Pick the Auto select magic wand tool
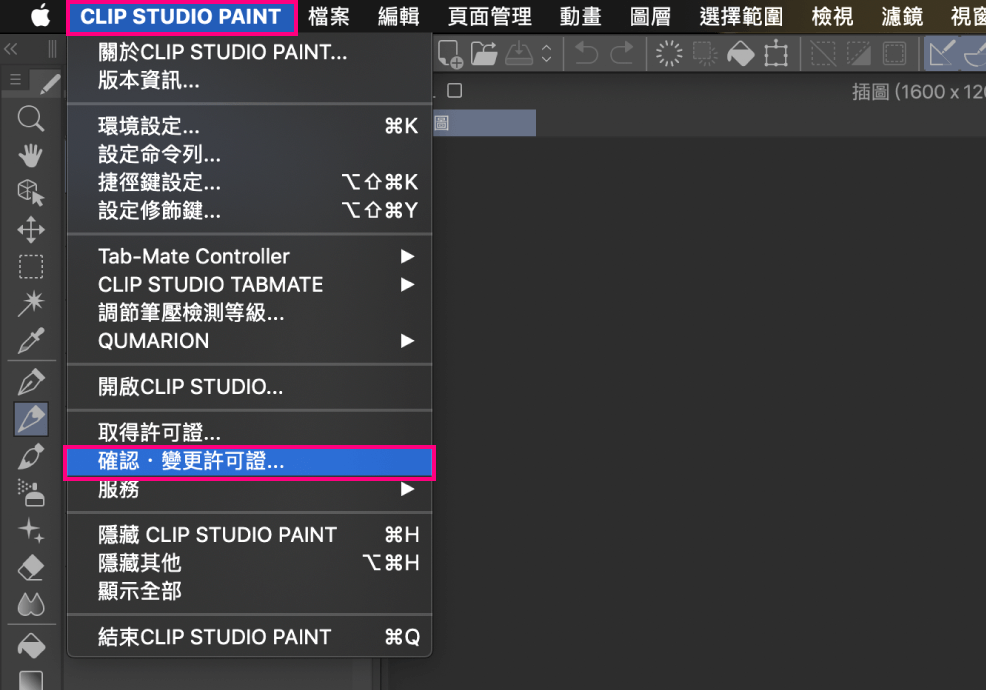 [31, 303]
